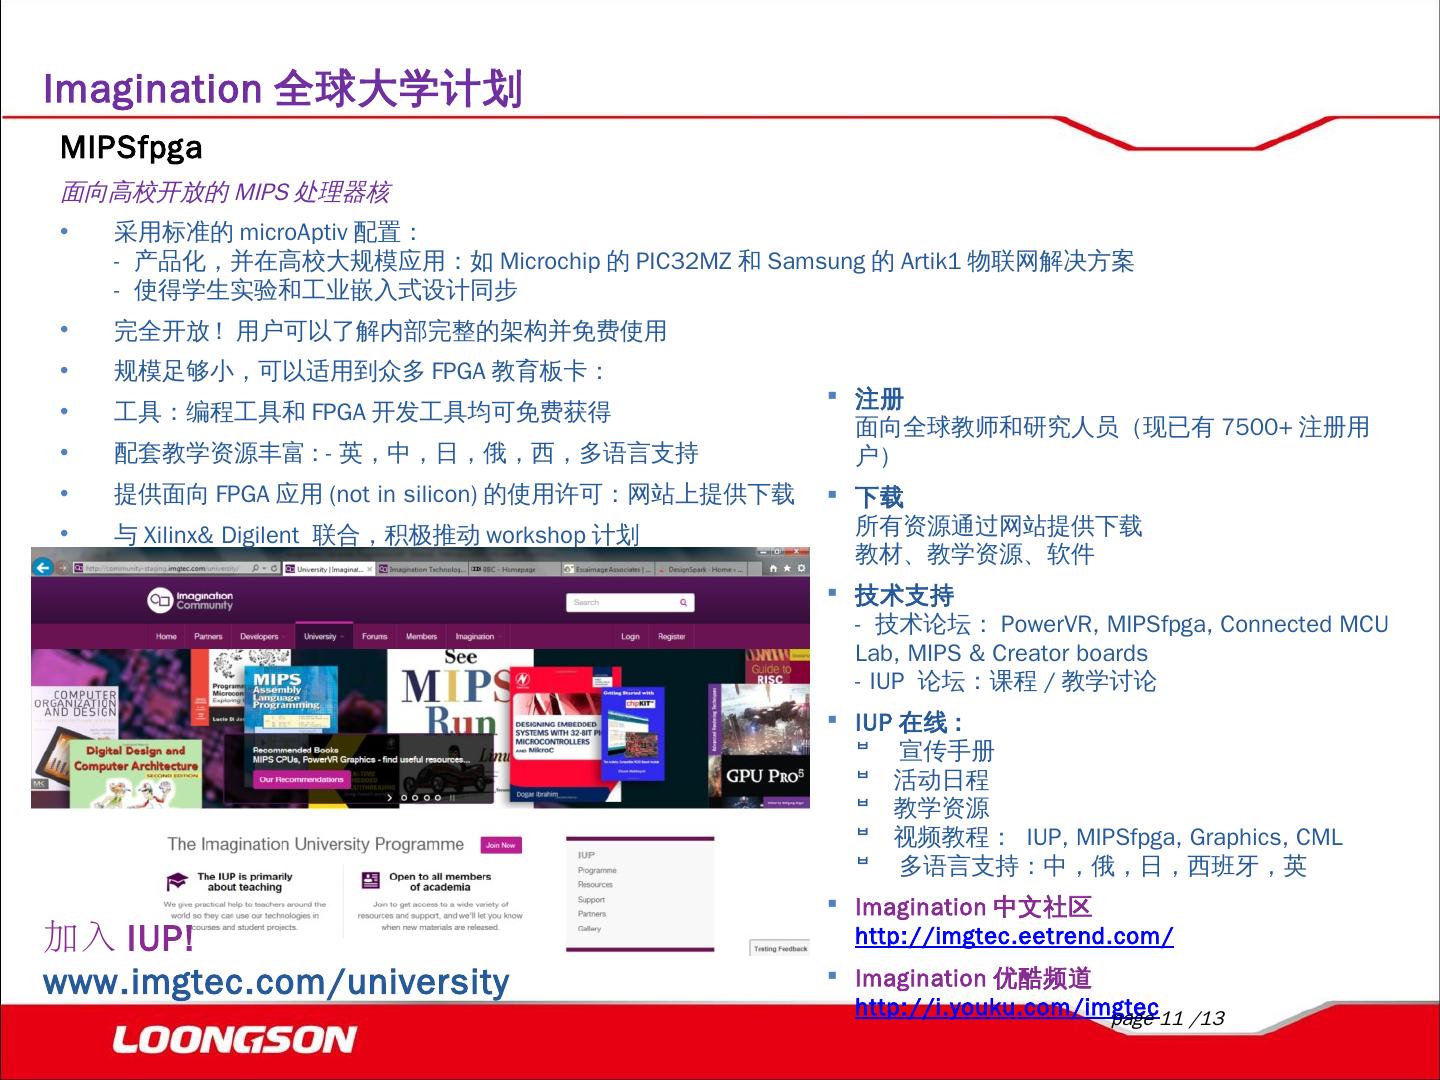Click the Register link
Image resolution: width=1440 pixels, height=1080 pixels.
[x=672, y=637]
